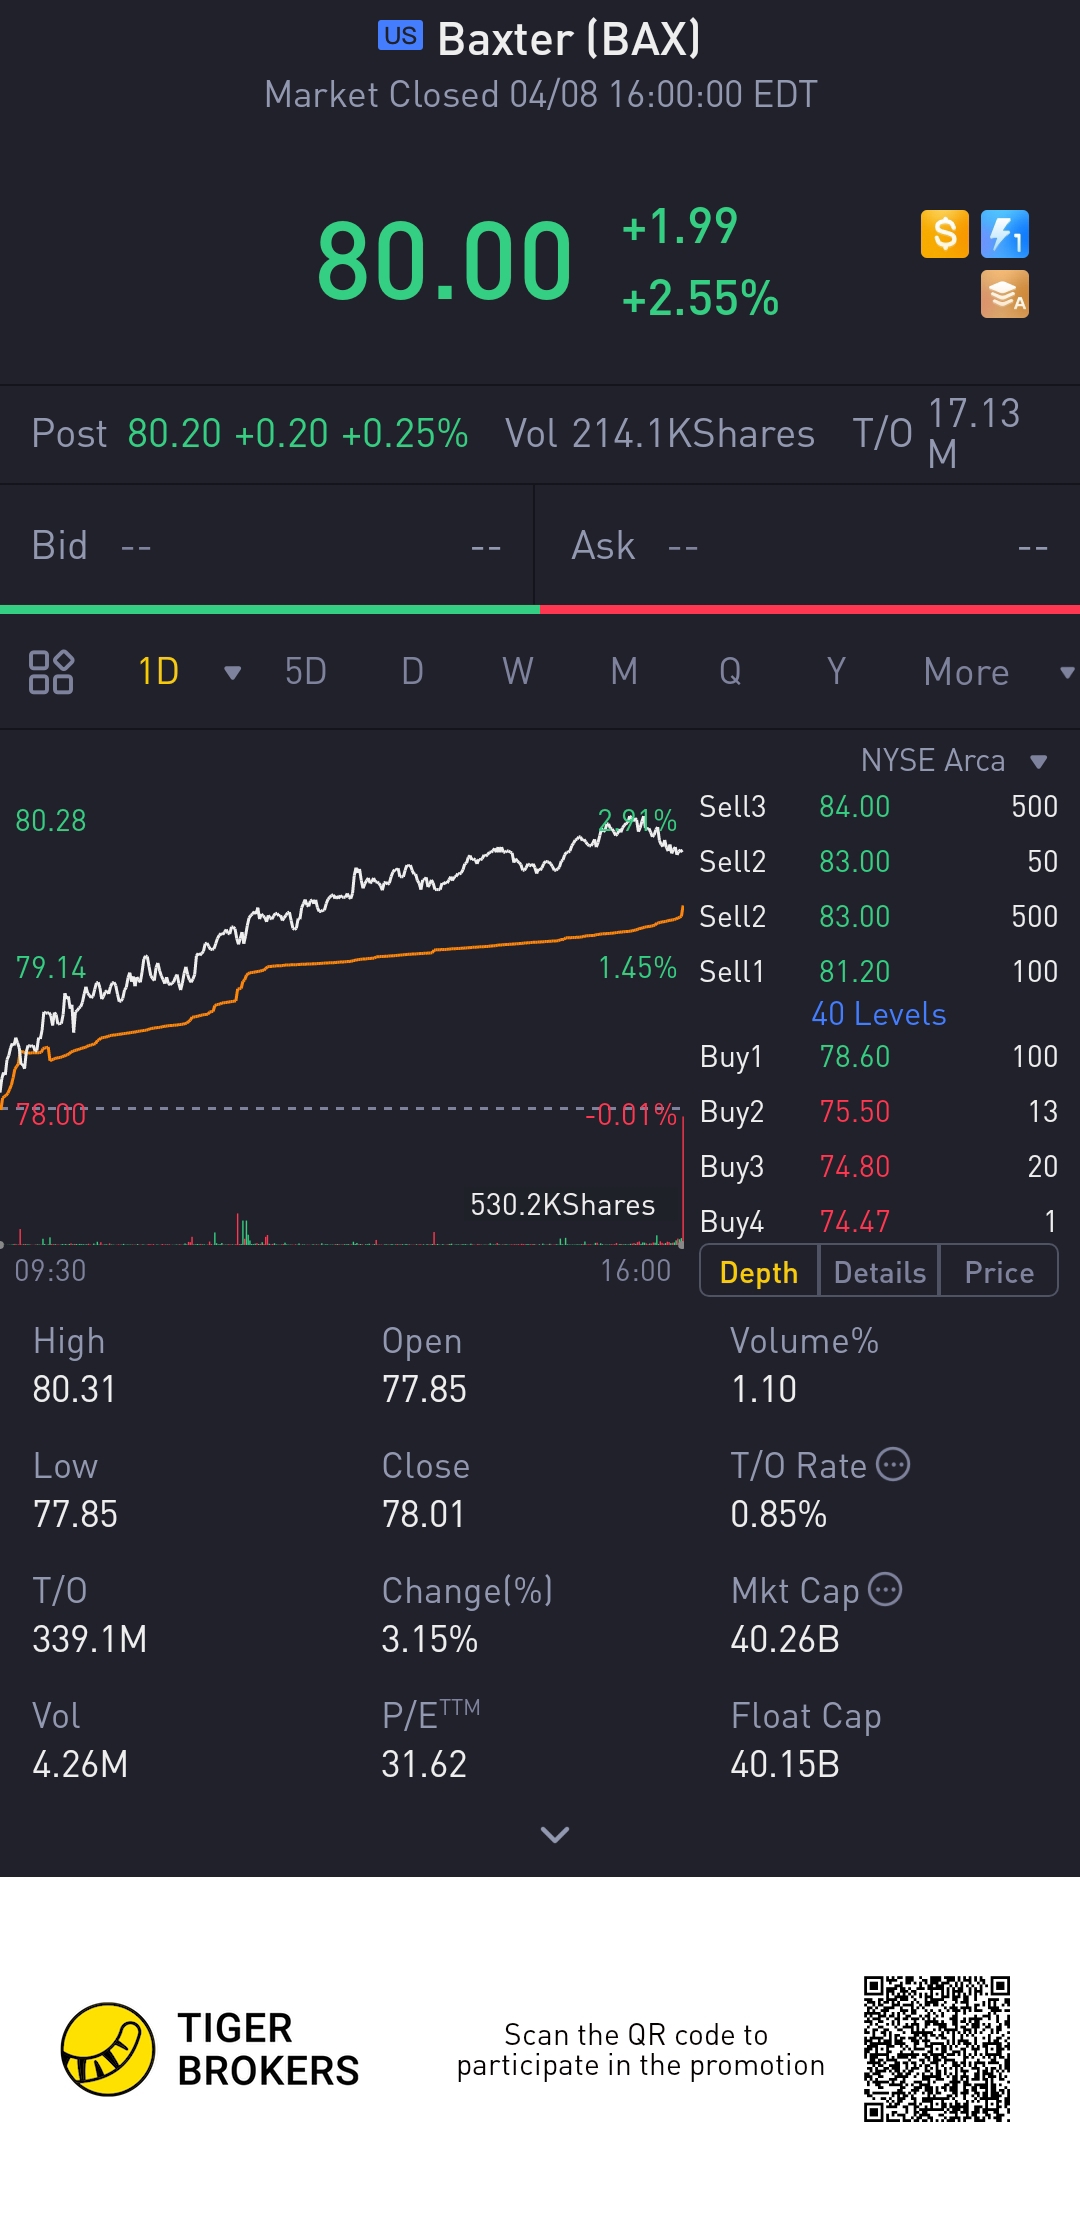1080x2222 pixels.
Task: Tap the Ask price field
Action: point(808,546)
